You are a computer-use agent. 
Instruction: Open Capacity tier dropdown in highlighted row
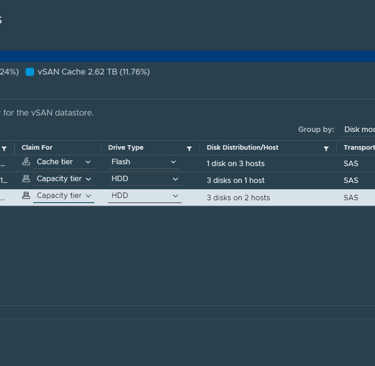point(63,196)
